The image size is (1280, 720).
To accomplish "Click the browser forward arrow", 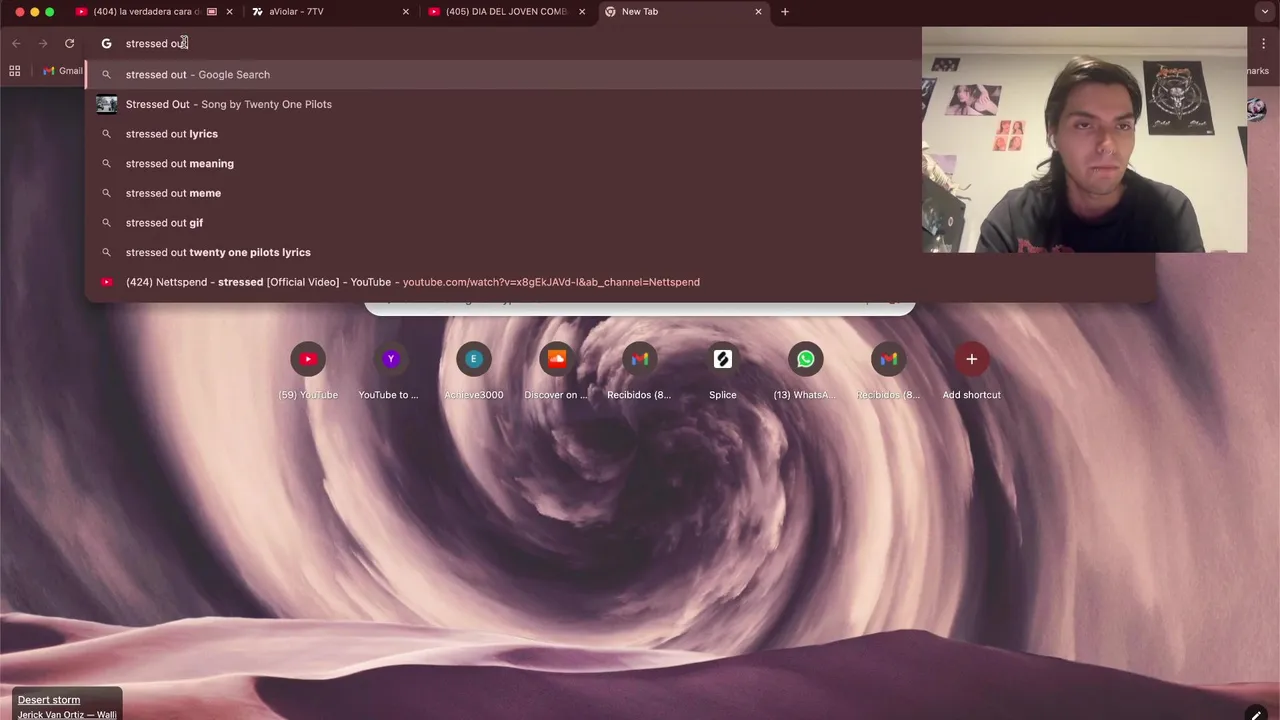I will coord(42,43).
